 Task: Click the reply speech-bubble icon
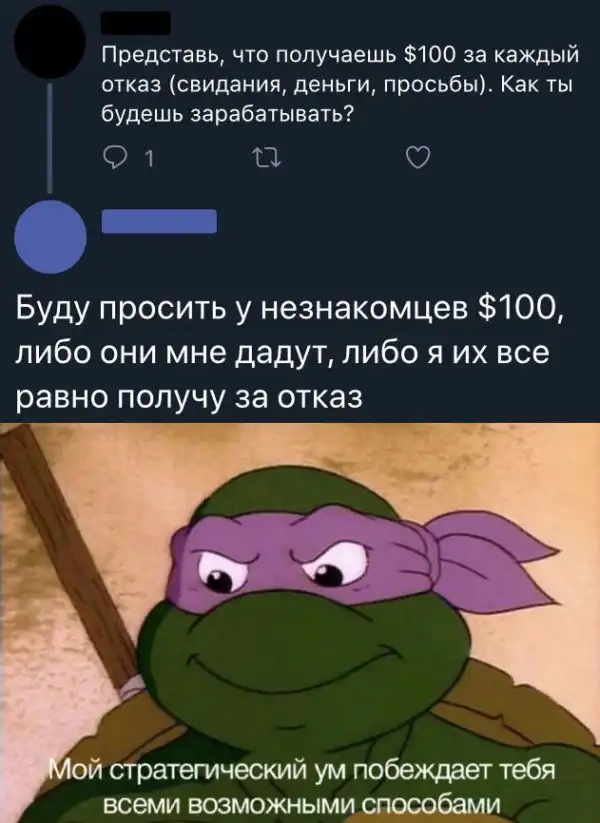pos(113,157)
